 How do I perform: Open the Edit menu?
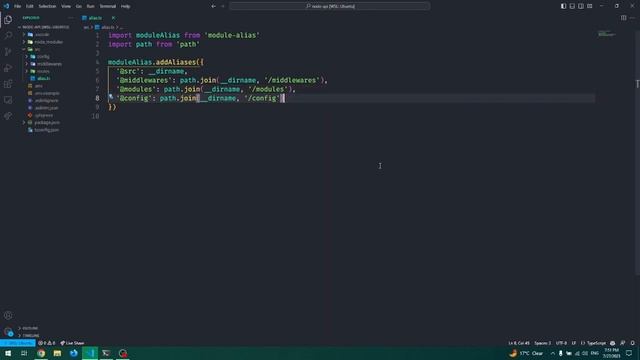point(30,6)
